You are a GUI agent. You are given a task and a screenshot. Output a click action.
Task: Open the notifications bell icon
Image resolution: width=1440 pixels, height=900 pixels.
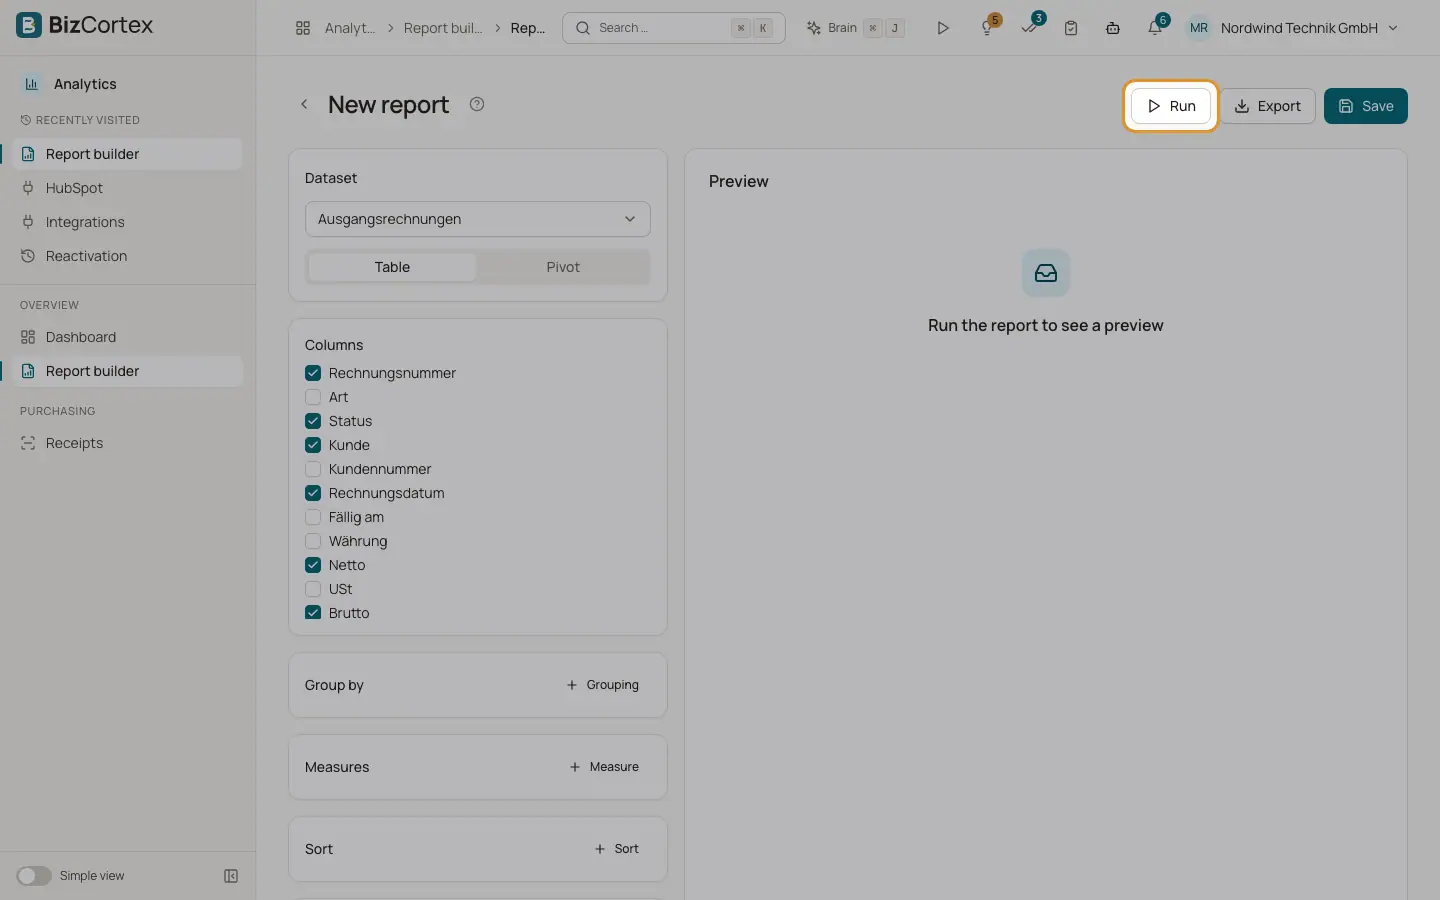coord(1155,28)
